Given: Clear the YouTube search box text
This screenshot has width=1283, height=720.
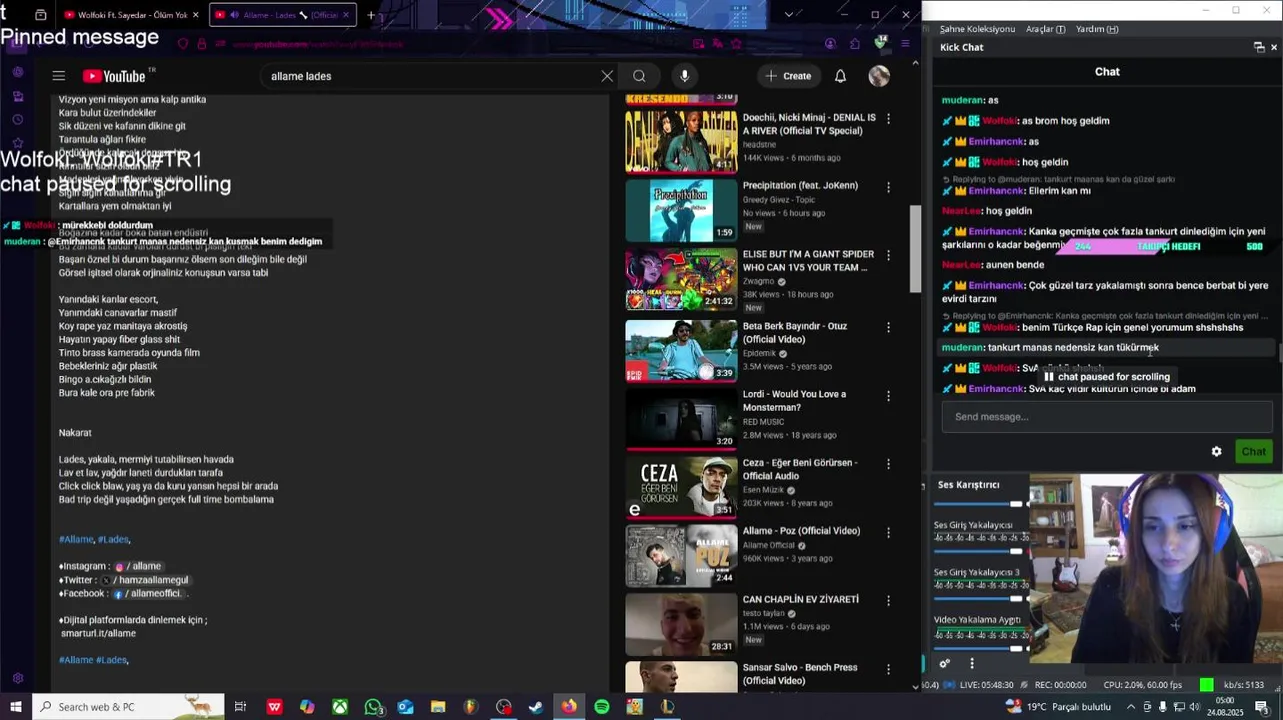Looking at the screenshot, I should coord(607,76).
